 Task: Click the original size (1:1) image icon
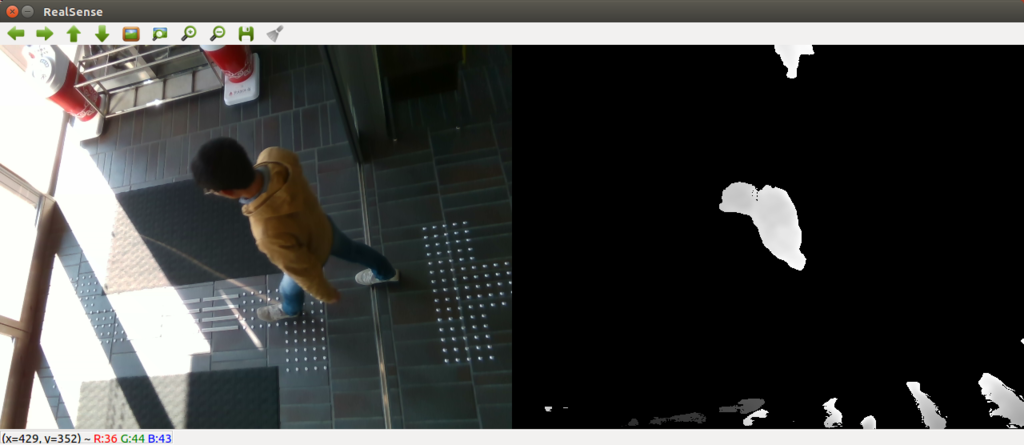click(131, 34)
